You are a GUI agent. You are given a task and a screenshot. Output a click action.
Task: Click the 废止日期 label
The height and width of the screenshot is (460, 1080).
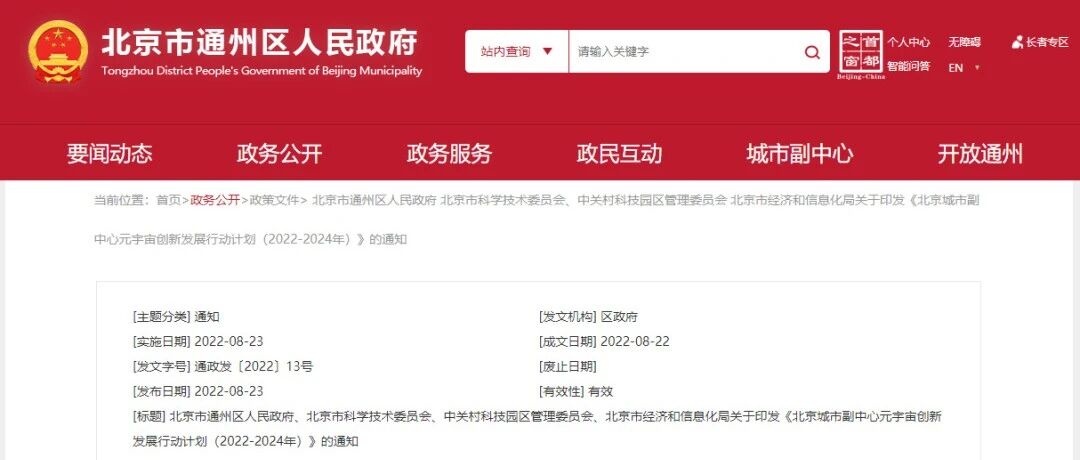(568, 367)
